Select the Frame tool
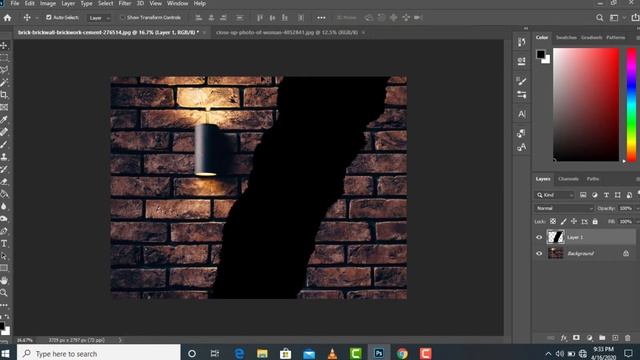Screen dimensions: 640x360 (4, 107)
